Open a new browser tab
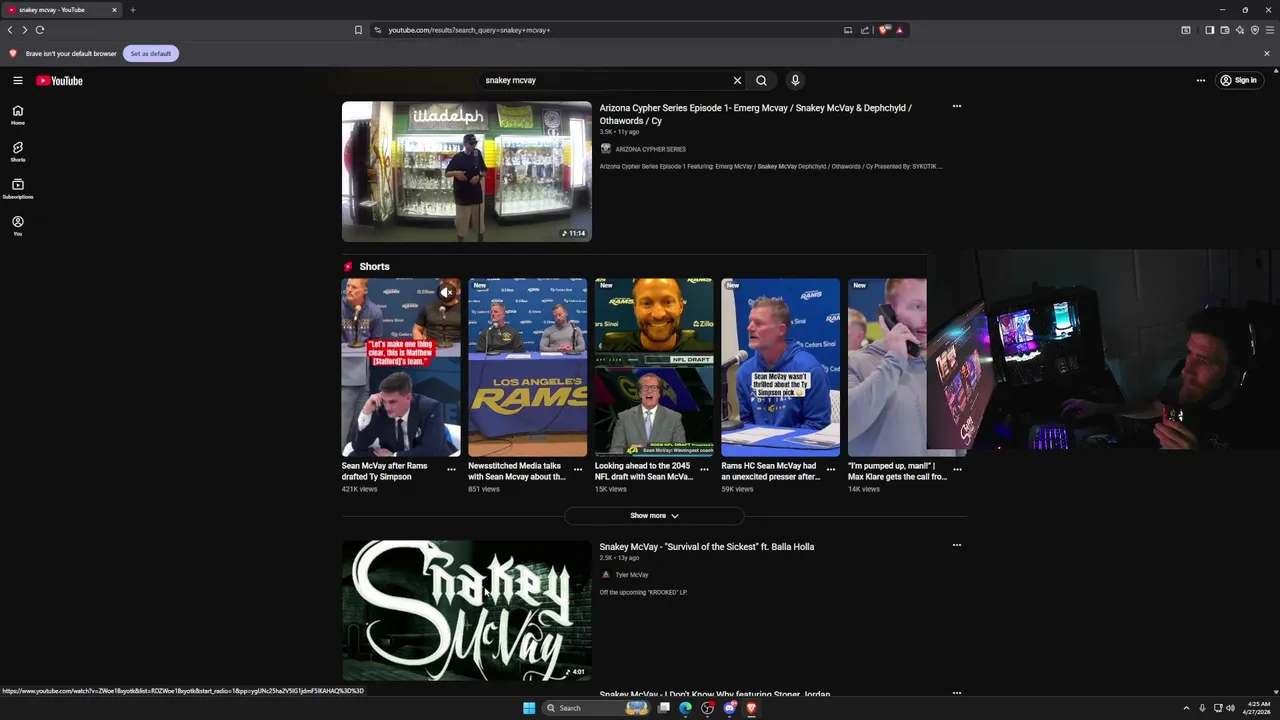Screen dimensions: 1280x720 point(132,10)
